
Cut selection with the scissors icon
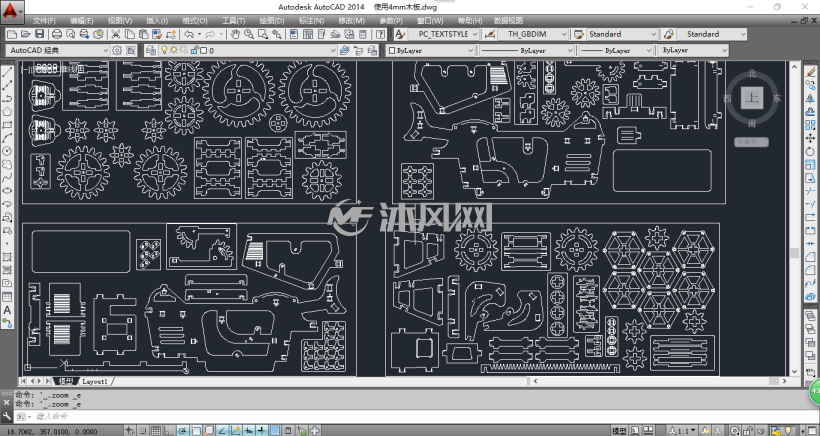(x=116, y=34)
